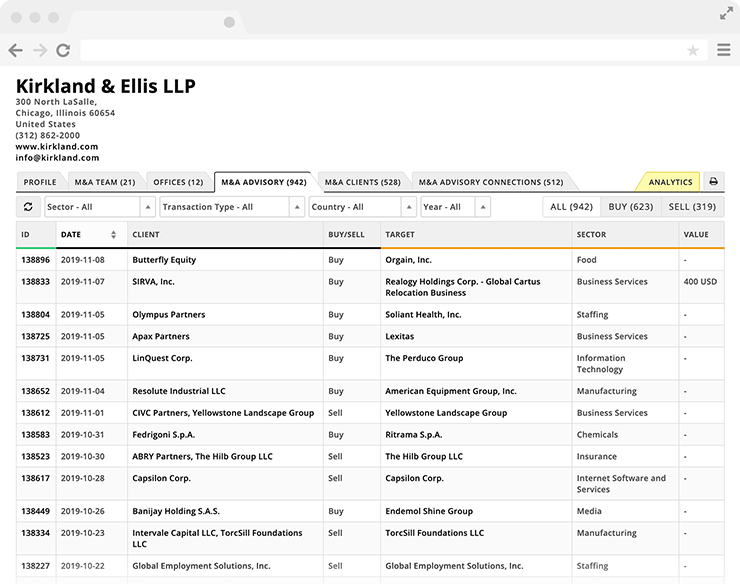Open client Olympus Partners
740x584 pixels.
point(168,315)
